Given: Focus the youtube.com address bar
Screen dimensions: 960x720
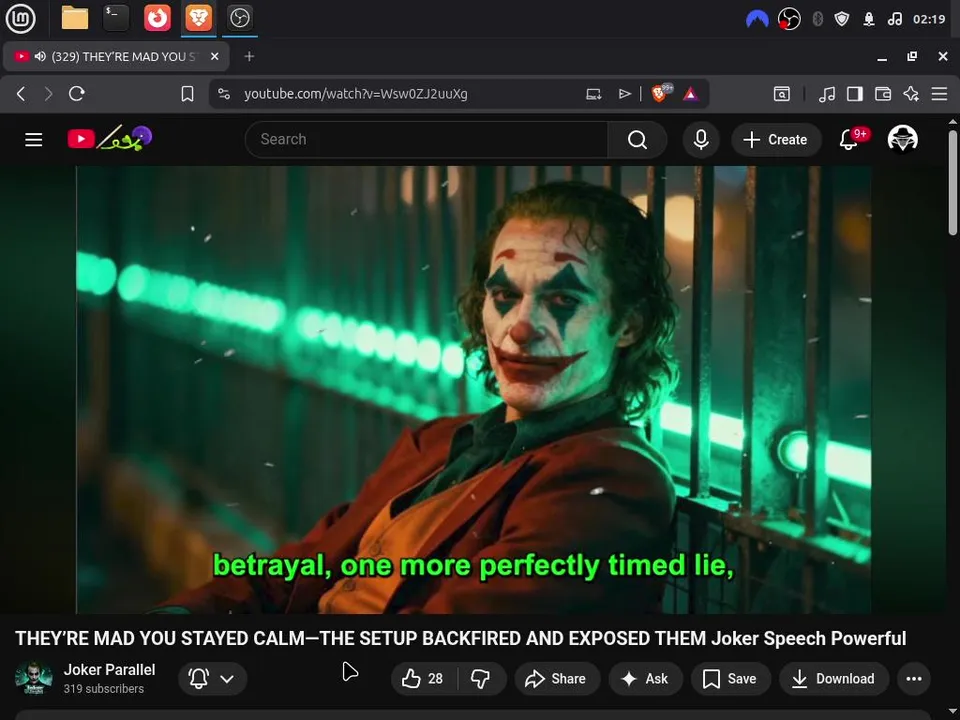Looking at the screenshot, I should [355, 94].
